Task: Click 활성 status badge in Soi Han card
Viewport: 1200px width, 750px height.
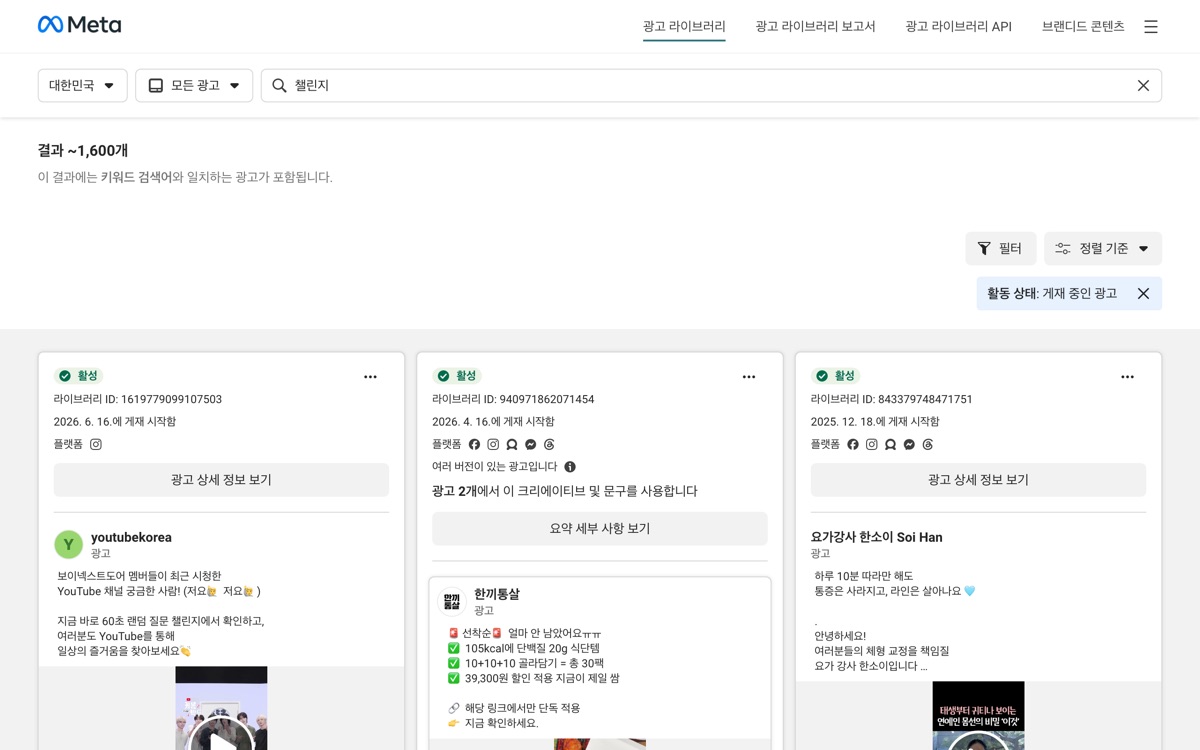Action: coord(835,376)
